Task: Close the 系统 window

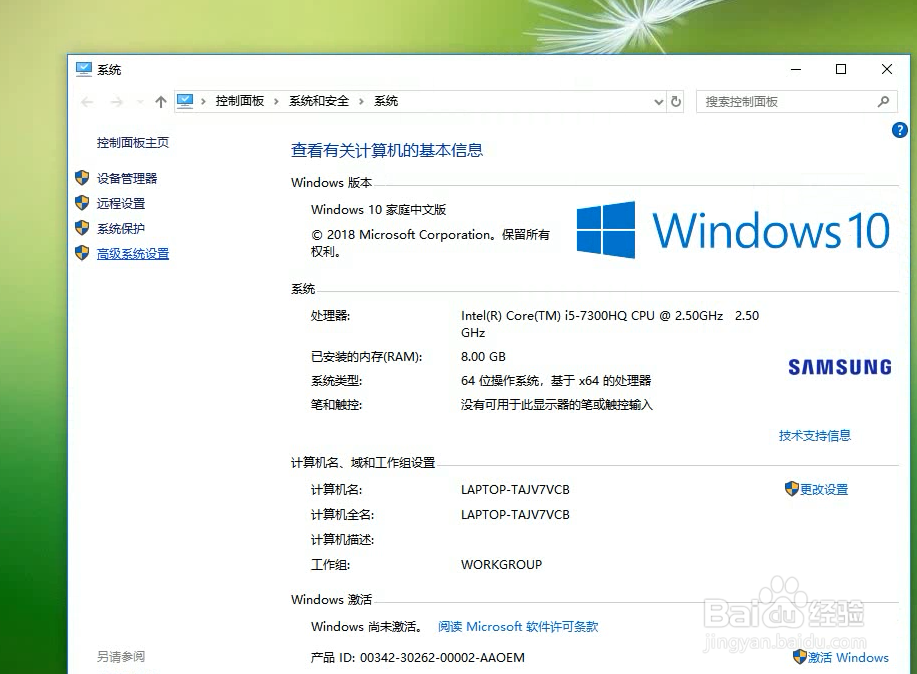Action: point(887,69)
